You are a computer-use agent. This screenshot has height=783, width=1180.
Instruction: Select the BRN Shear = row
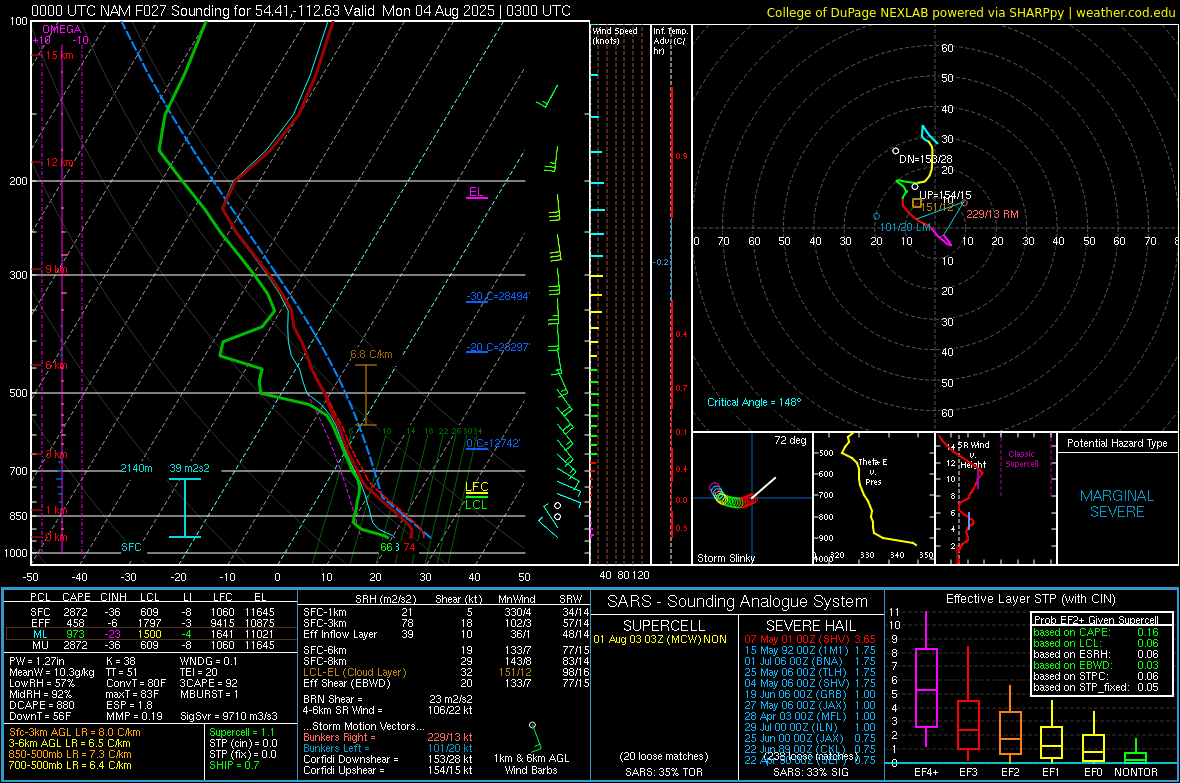point(388,699)
